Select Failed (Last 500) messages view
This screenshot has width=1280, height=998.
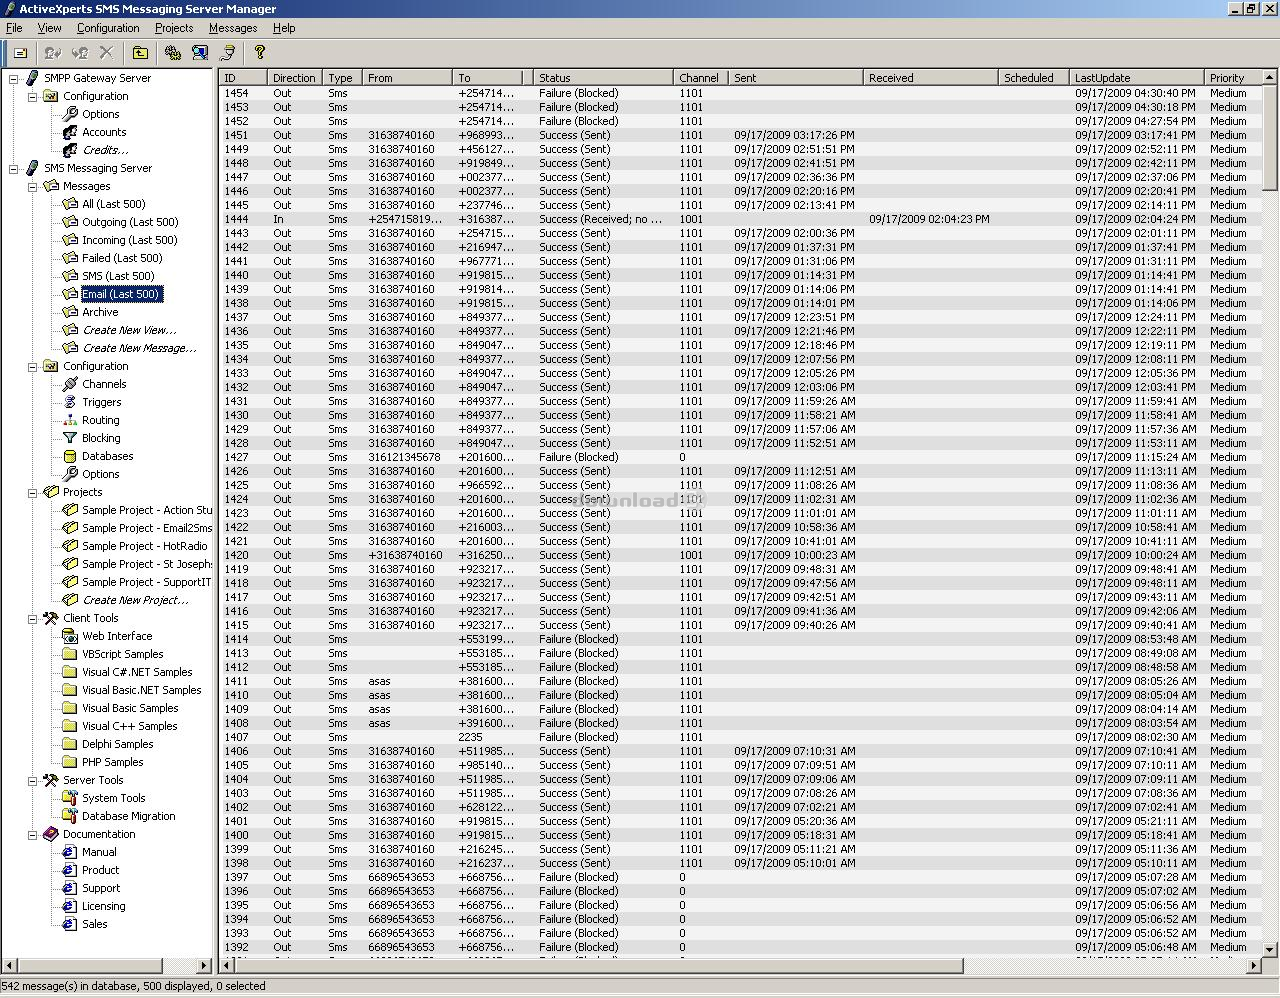click(x=122, y=258)
